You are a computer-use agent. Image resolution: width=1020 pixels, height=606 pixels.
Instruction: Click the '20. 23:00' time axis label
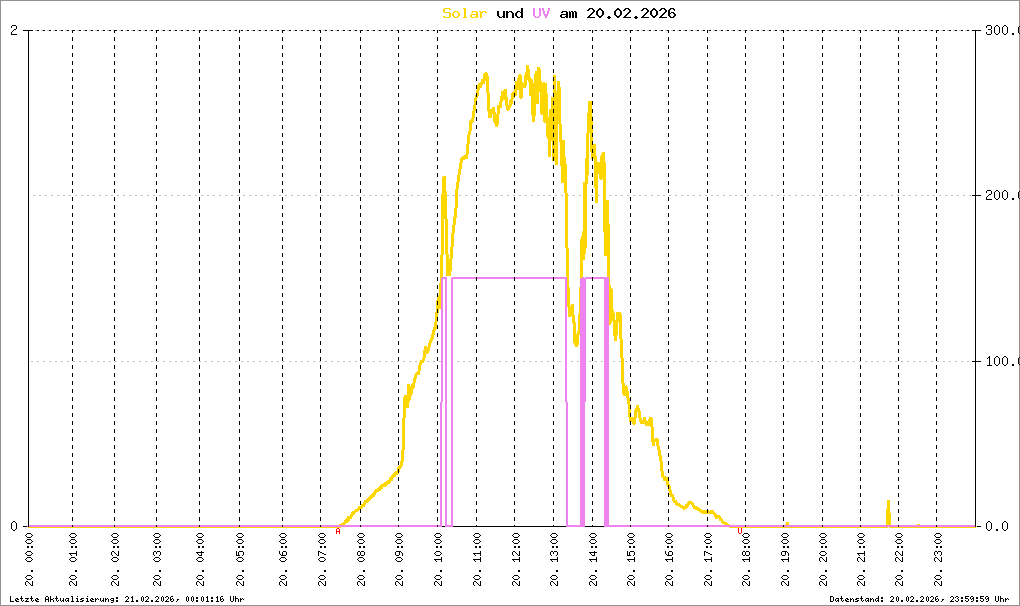[937, 560]
